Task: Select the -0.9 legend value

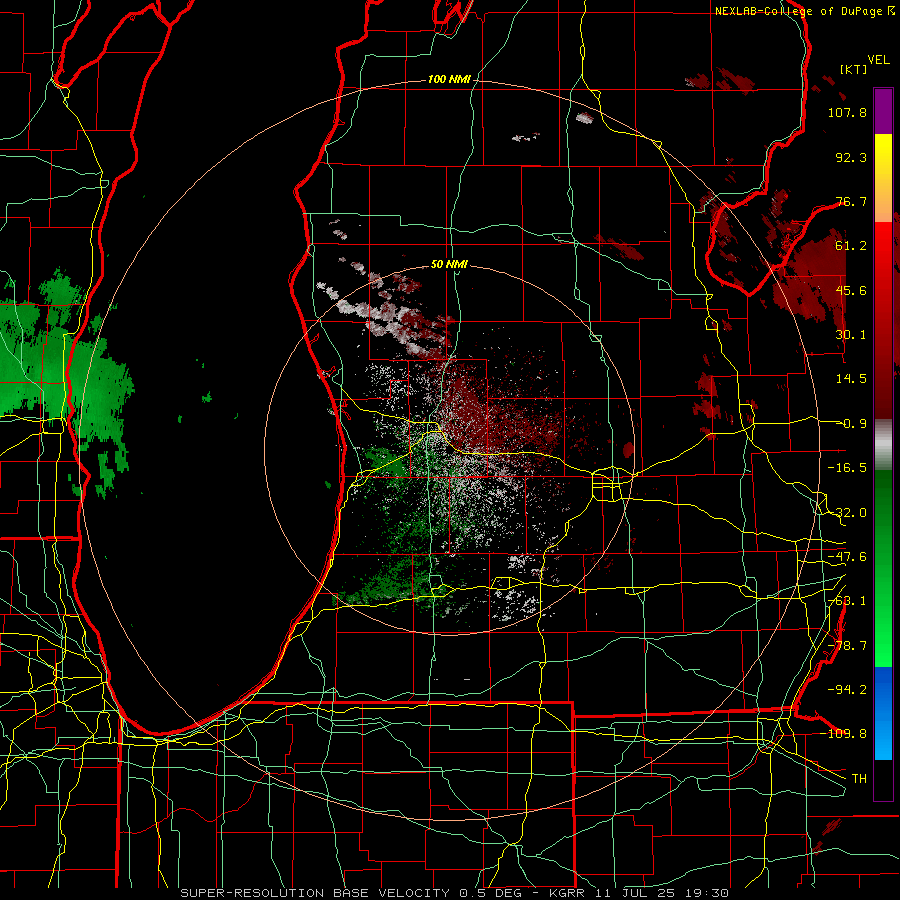Action: coord(851,424)
